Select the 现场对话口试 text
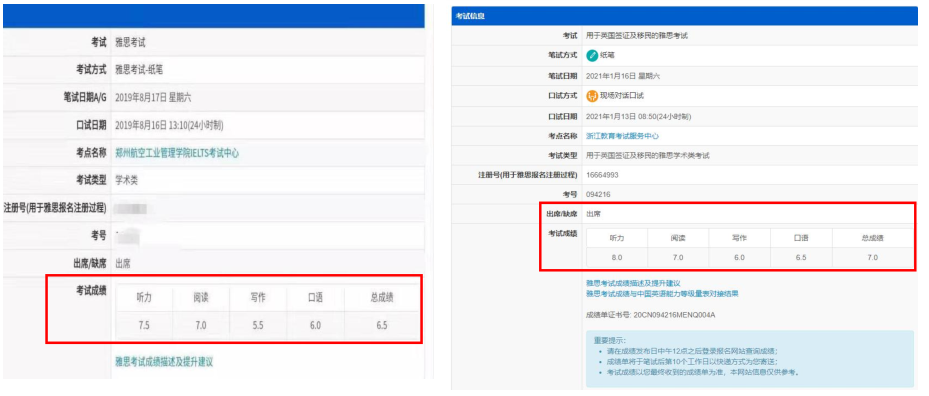 click(623, 96)
